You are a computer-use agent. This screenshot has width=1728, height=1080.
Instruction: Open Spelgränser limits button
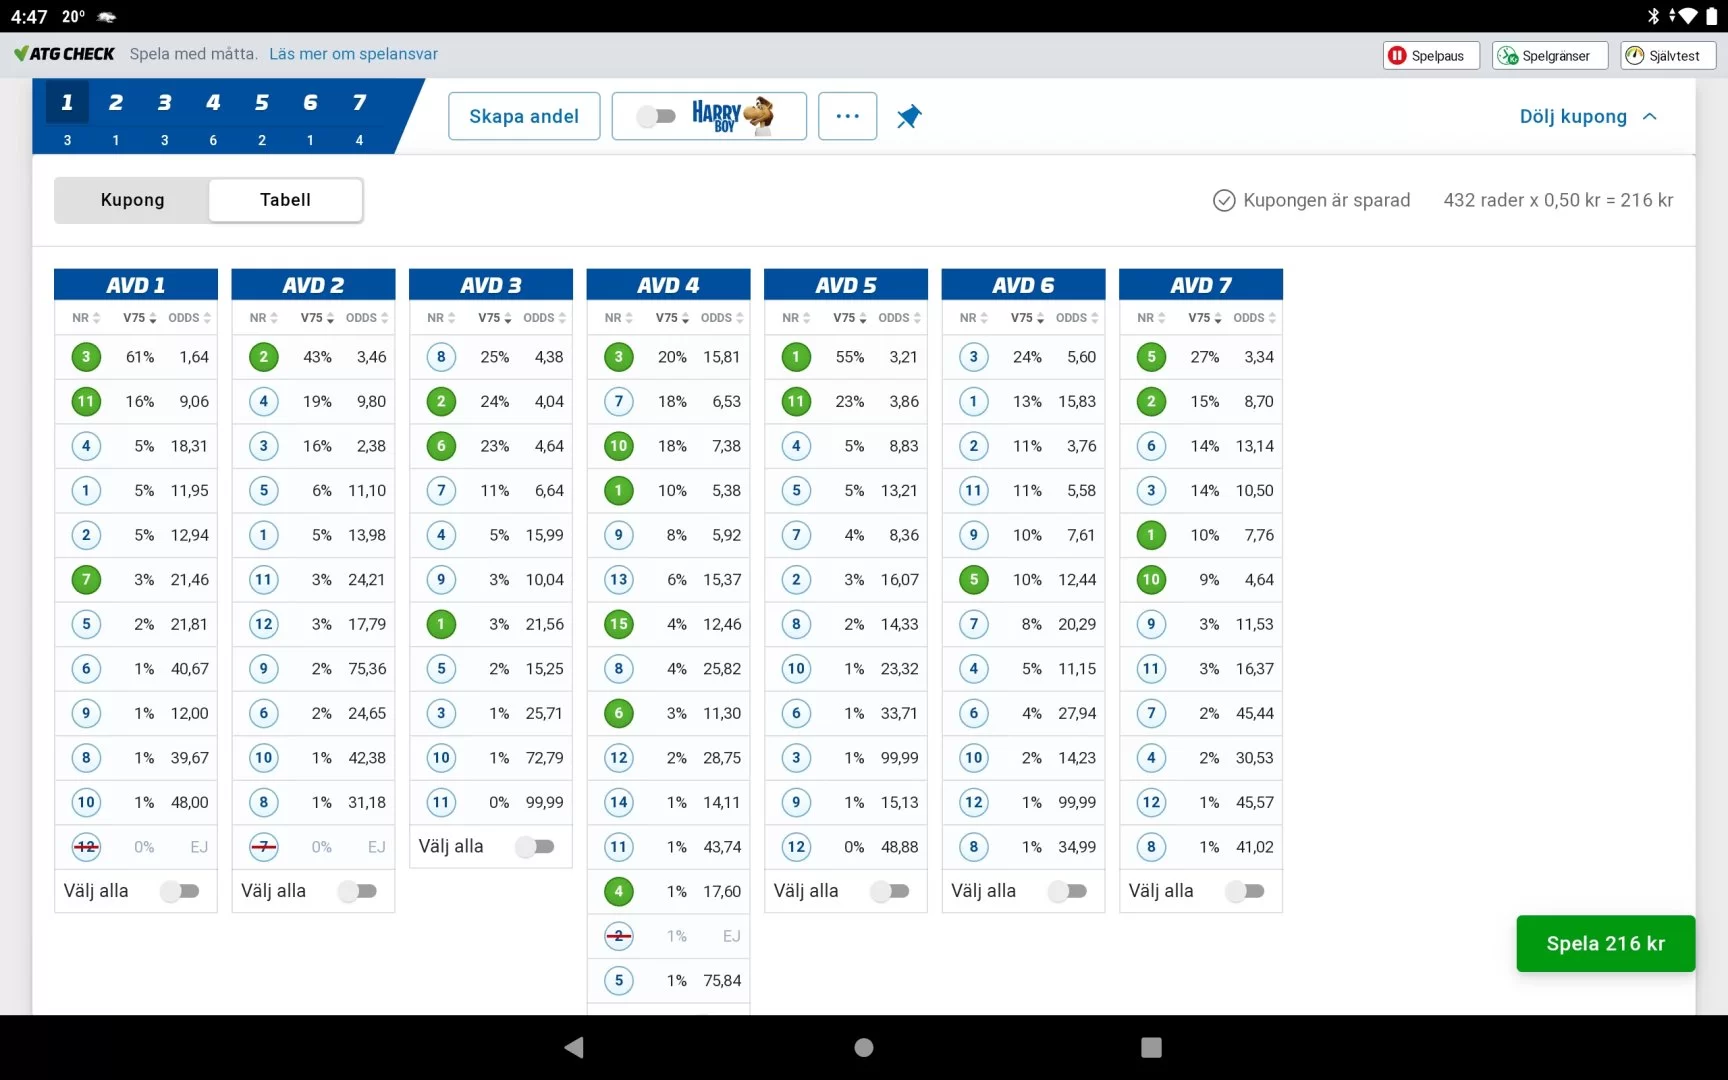1549,56
